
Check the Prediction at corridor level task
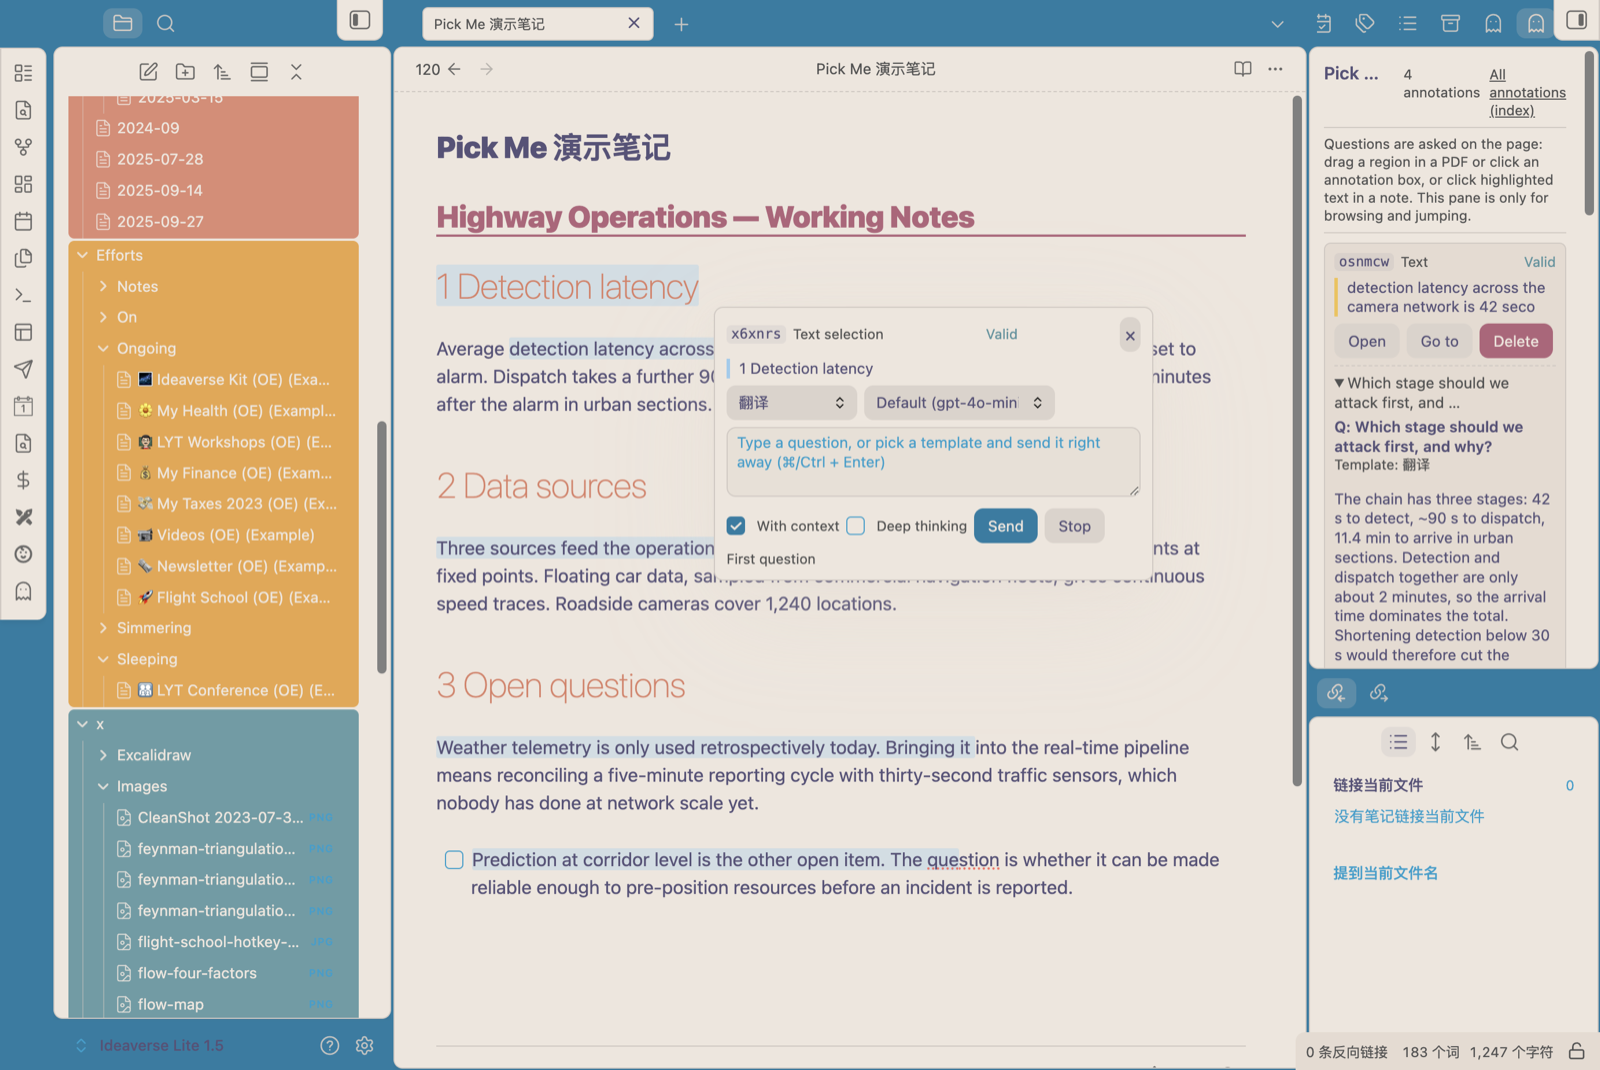(454, 860)
